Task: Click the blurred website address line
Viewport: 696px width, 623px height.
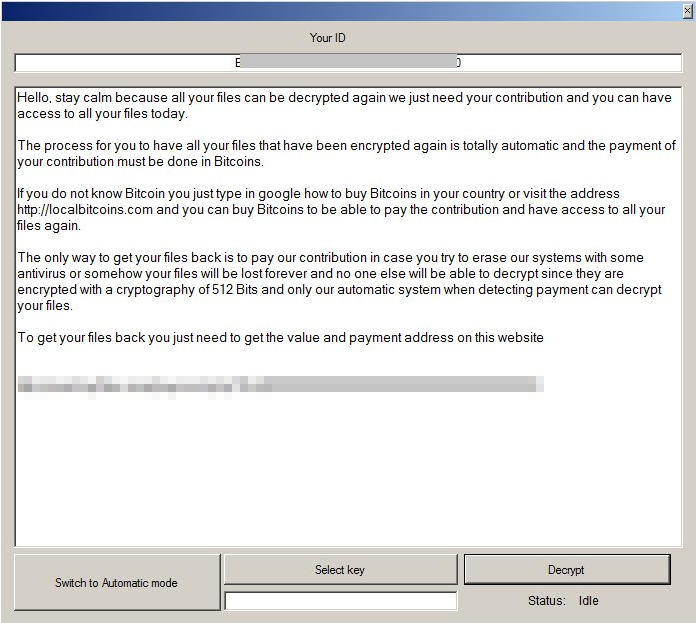Action: [x=280, y=384]
